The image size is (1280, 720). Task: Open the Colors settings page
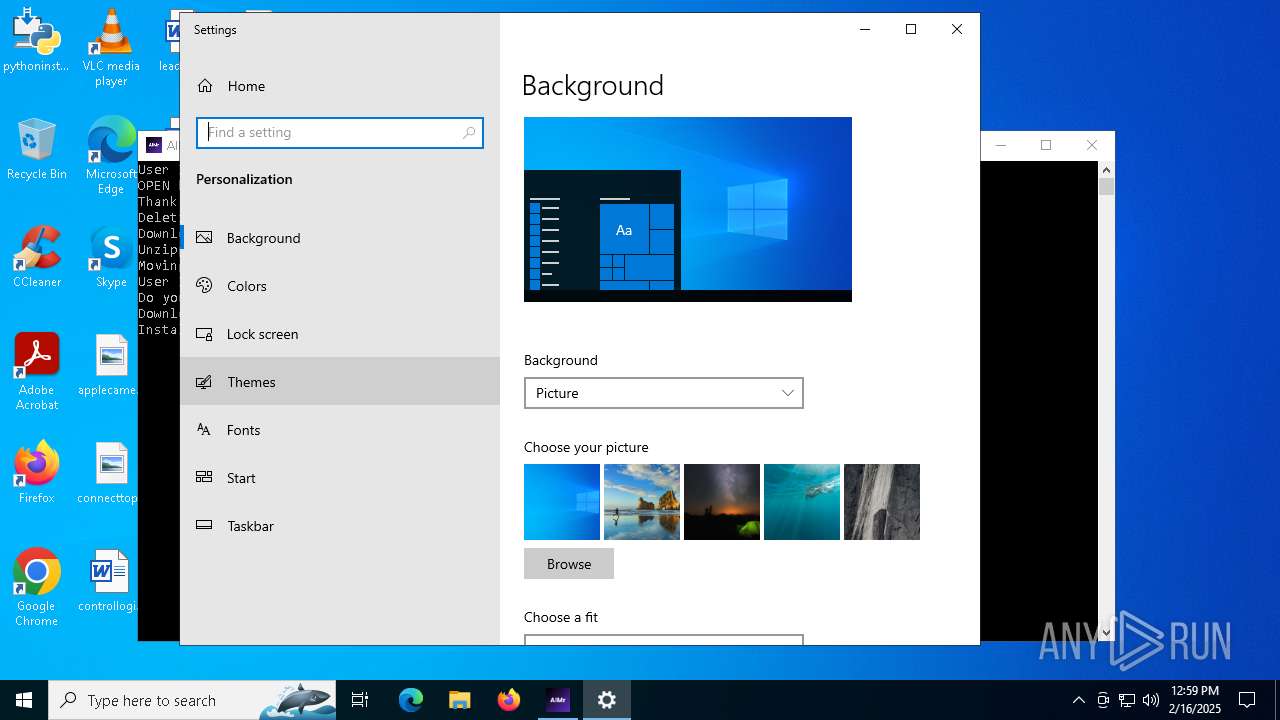(x=340, y=286)
